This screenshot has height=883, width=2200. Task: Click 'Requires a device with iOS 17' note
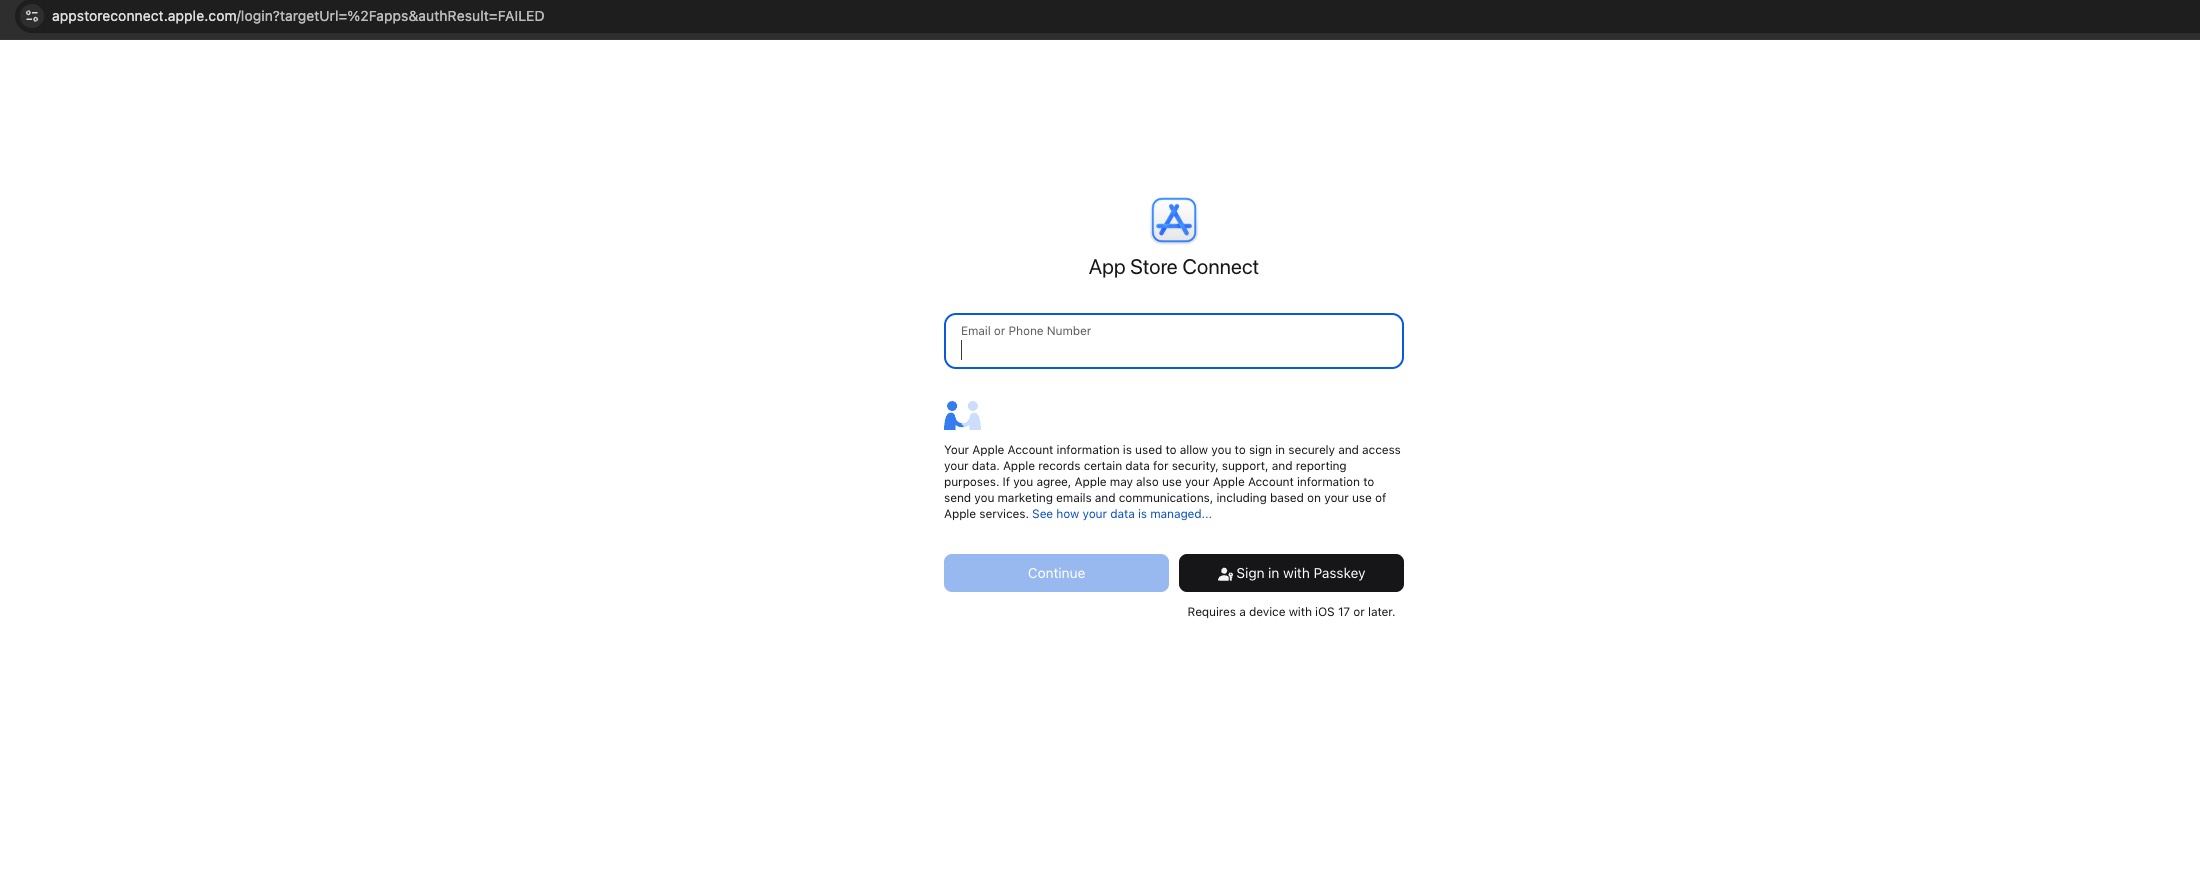[x=1291, y=612]
